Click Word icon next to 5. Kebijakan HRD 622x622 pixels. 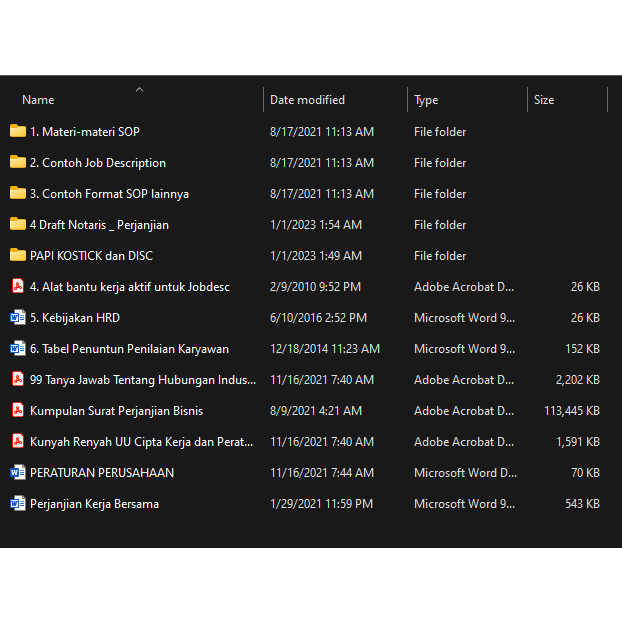pos(18,317)
